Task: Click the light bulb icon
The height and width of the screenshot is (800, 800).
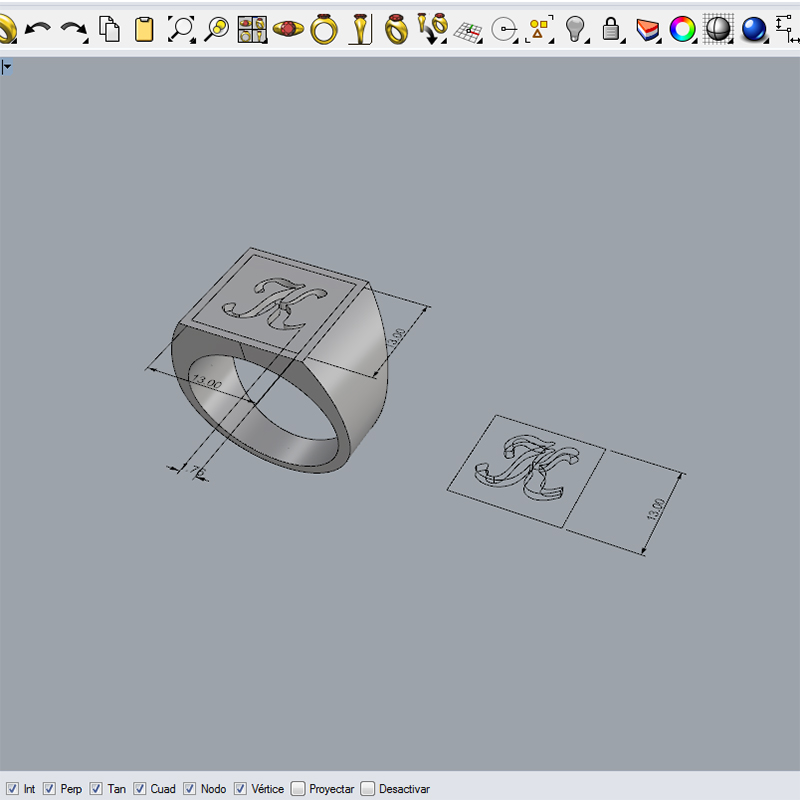Action: click(575, 29)
